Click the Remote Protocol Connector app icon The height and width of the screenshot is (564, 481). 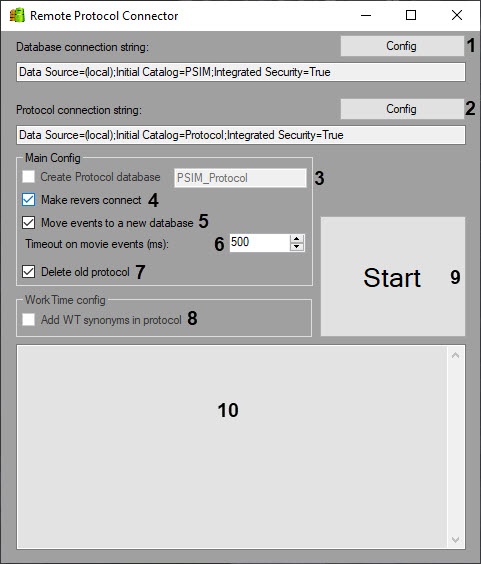tap(17, 15)
